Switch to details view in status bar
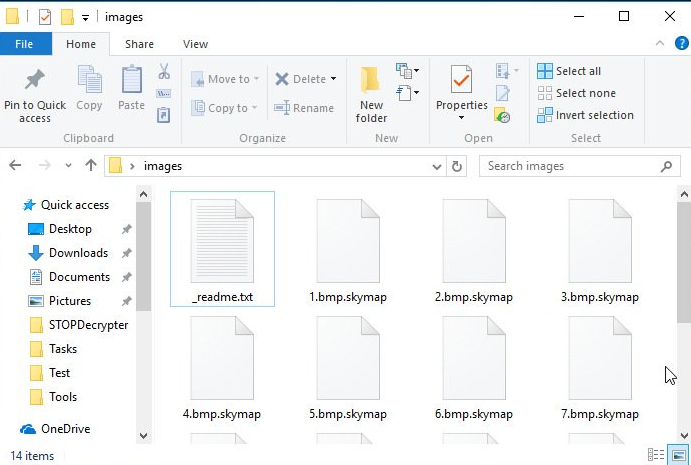Image resolution: width=691 pixels, height=465 pixels. pyautogui.click(x=657, y=455)
